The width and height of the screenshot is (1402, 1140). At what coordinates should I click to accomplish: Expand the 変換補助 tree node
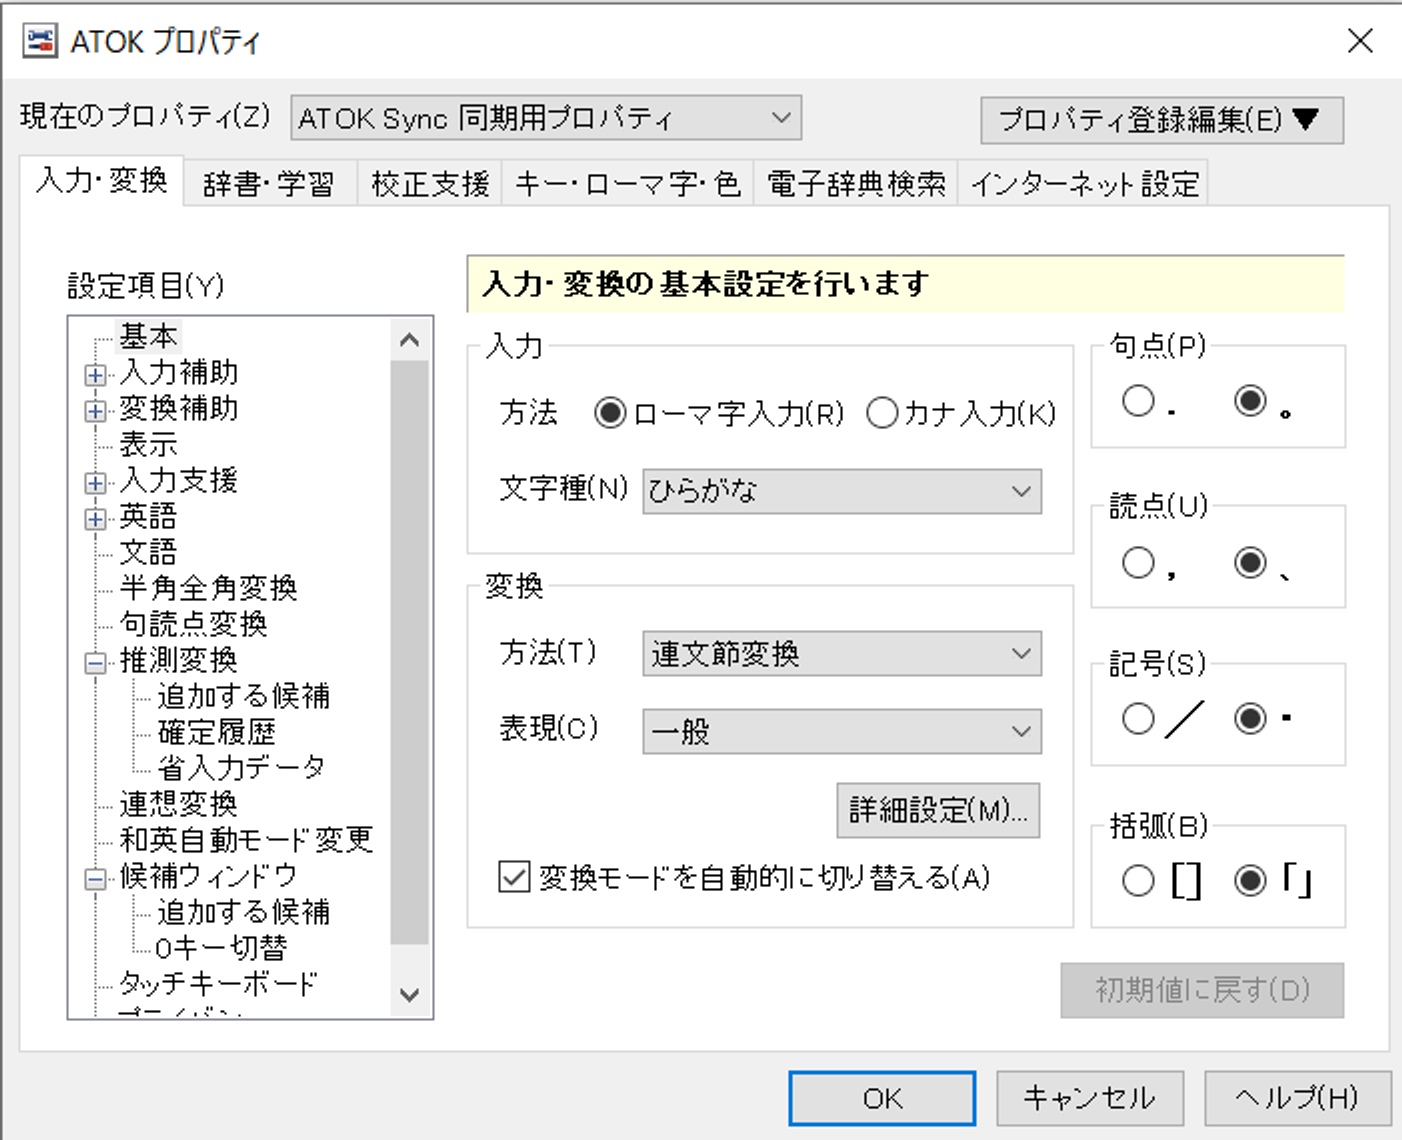click(x=95, y=411)
